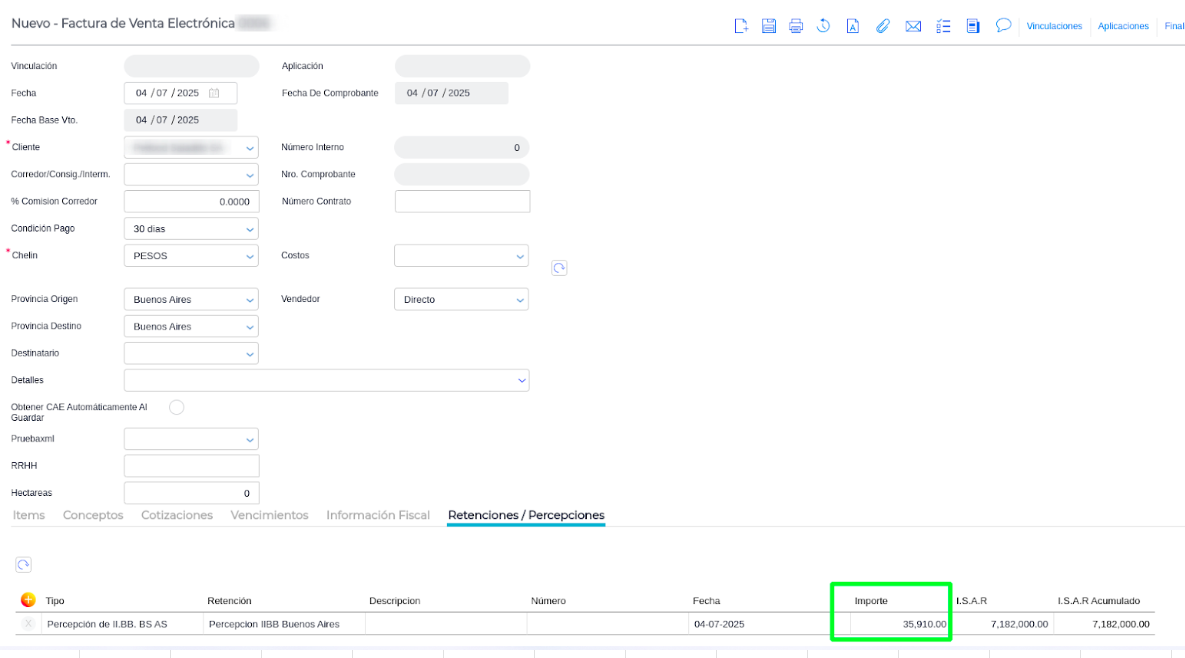Click the Fecha cell 04-07-2025 in grid
Screen dimensions: 1185x658
769,624
